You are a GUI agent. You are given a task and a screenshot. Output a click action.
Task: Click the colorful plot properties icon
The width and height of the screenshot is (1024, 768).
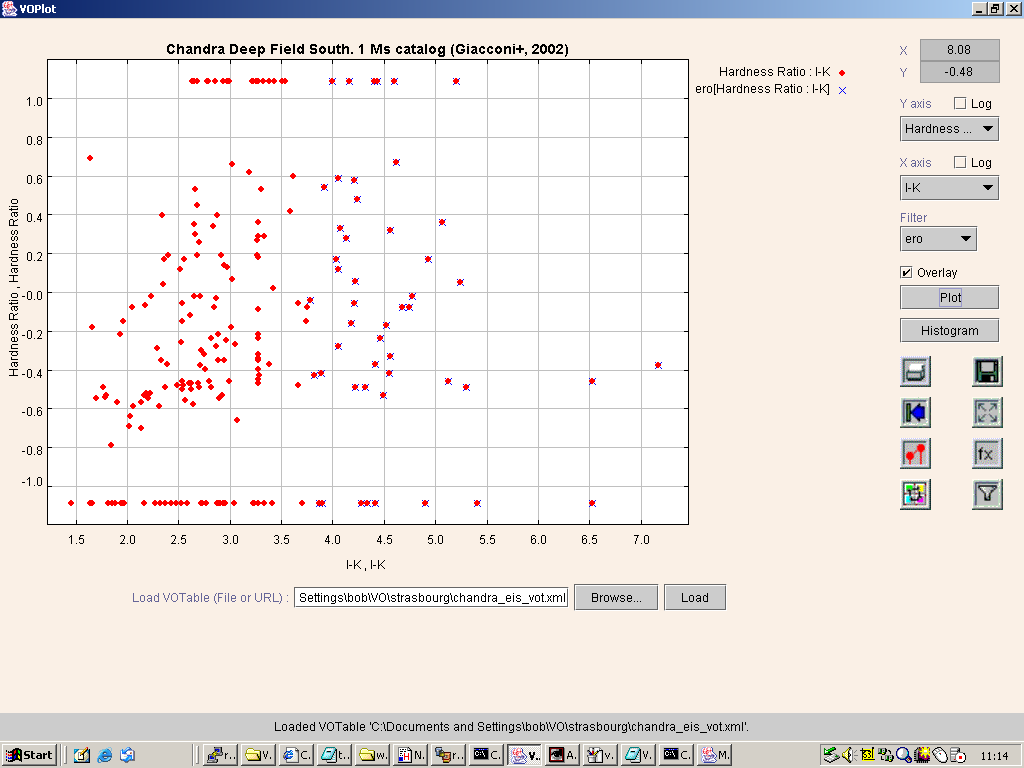click(915, 493)
